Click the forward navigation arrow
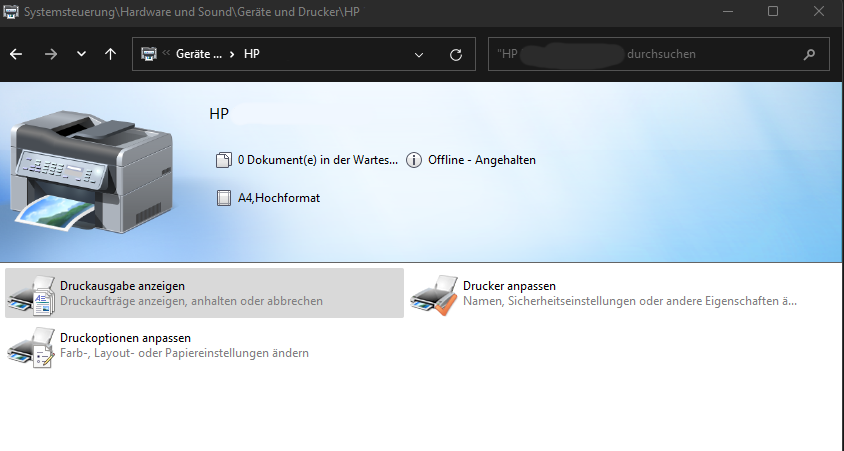844x451 pixels. (x=51, y=54)
